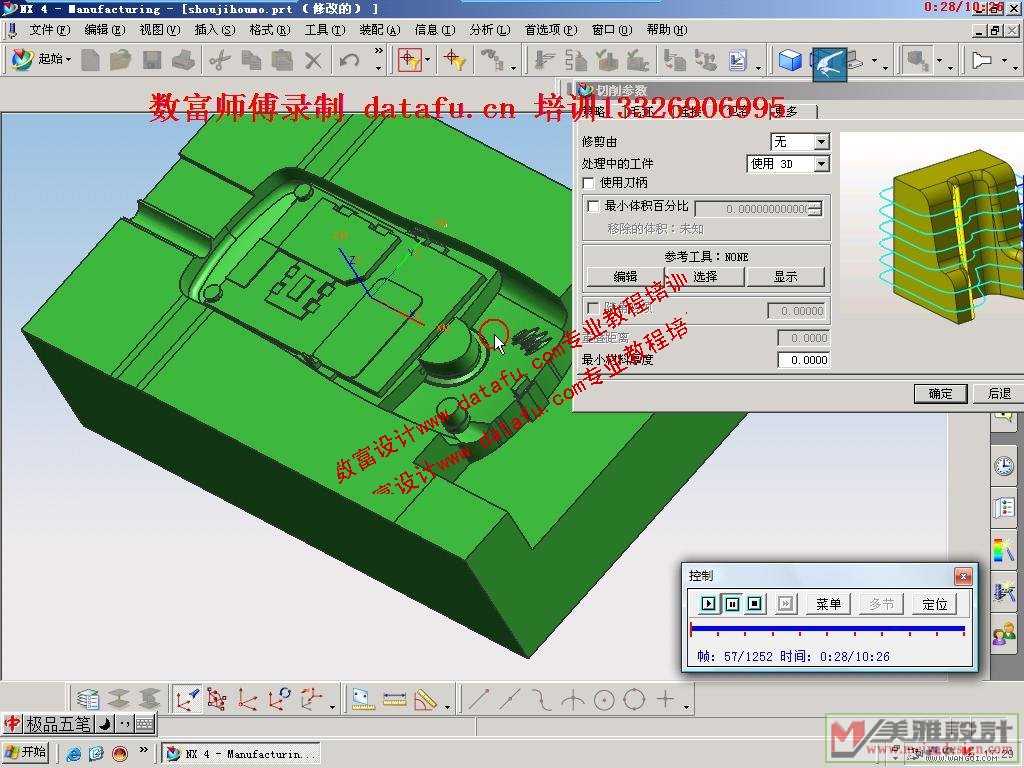Image resolution: width=1024 pixels, height=768 pixels.
Task: Open the 插入 menu
Action: 215,30
